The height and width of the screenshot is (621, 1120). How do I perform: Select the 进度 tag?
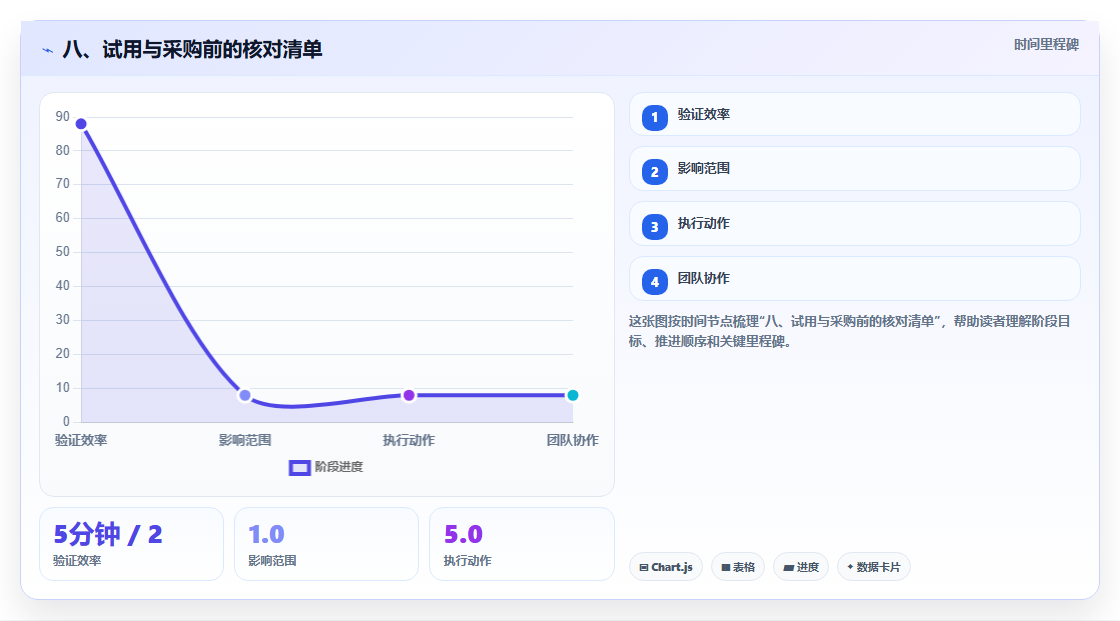point(801,567)
